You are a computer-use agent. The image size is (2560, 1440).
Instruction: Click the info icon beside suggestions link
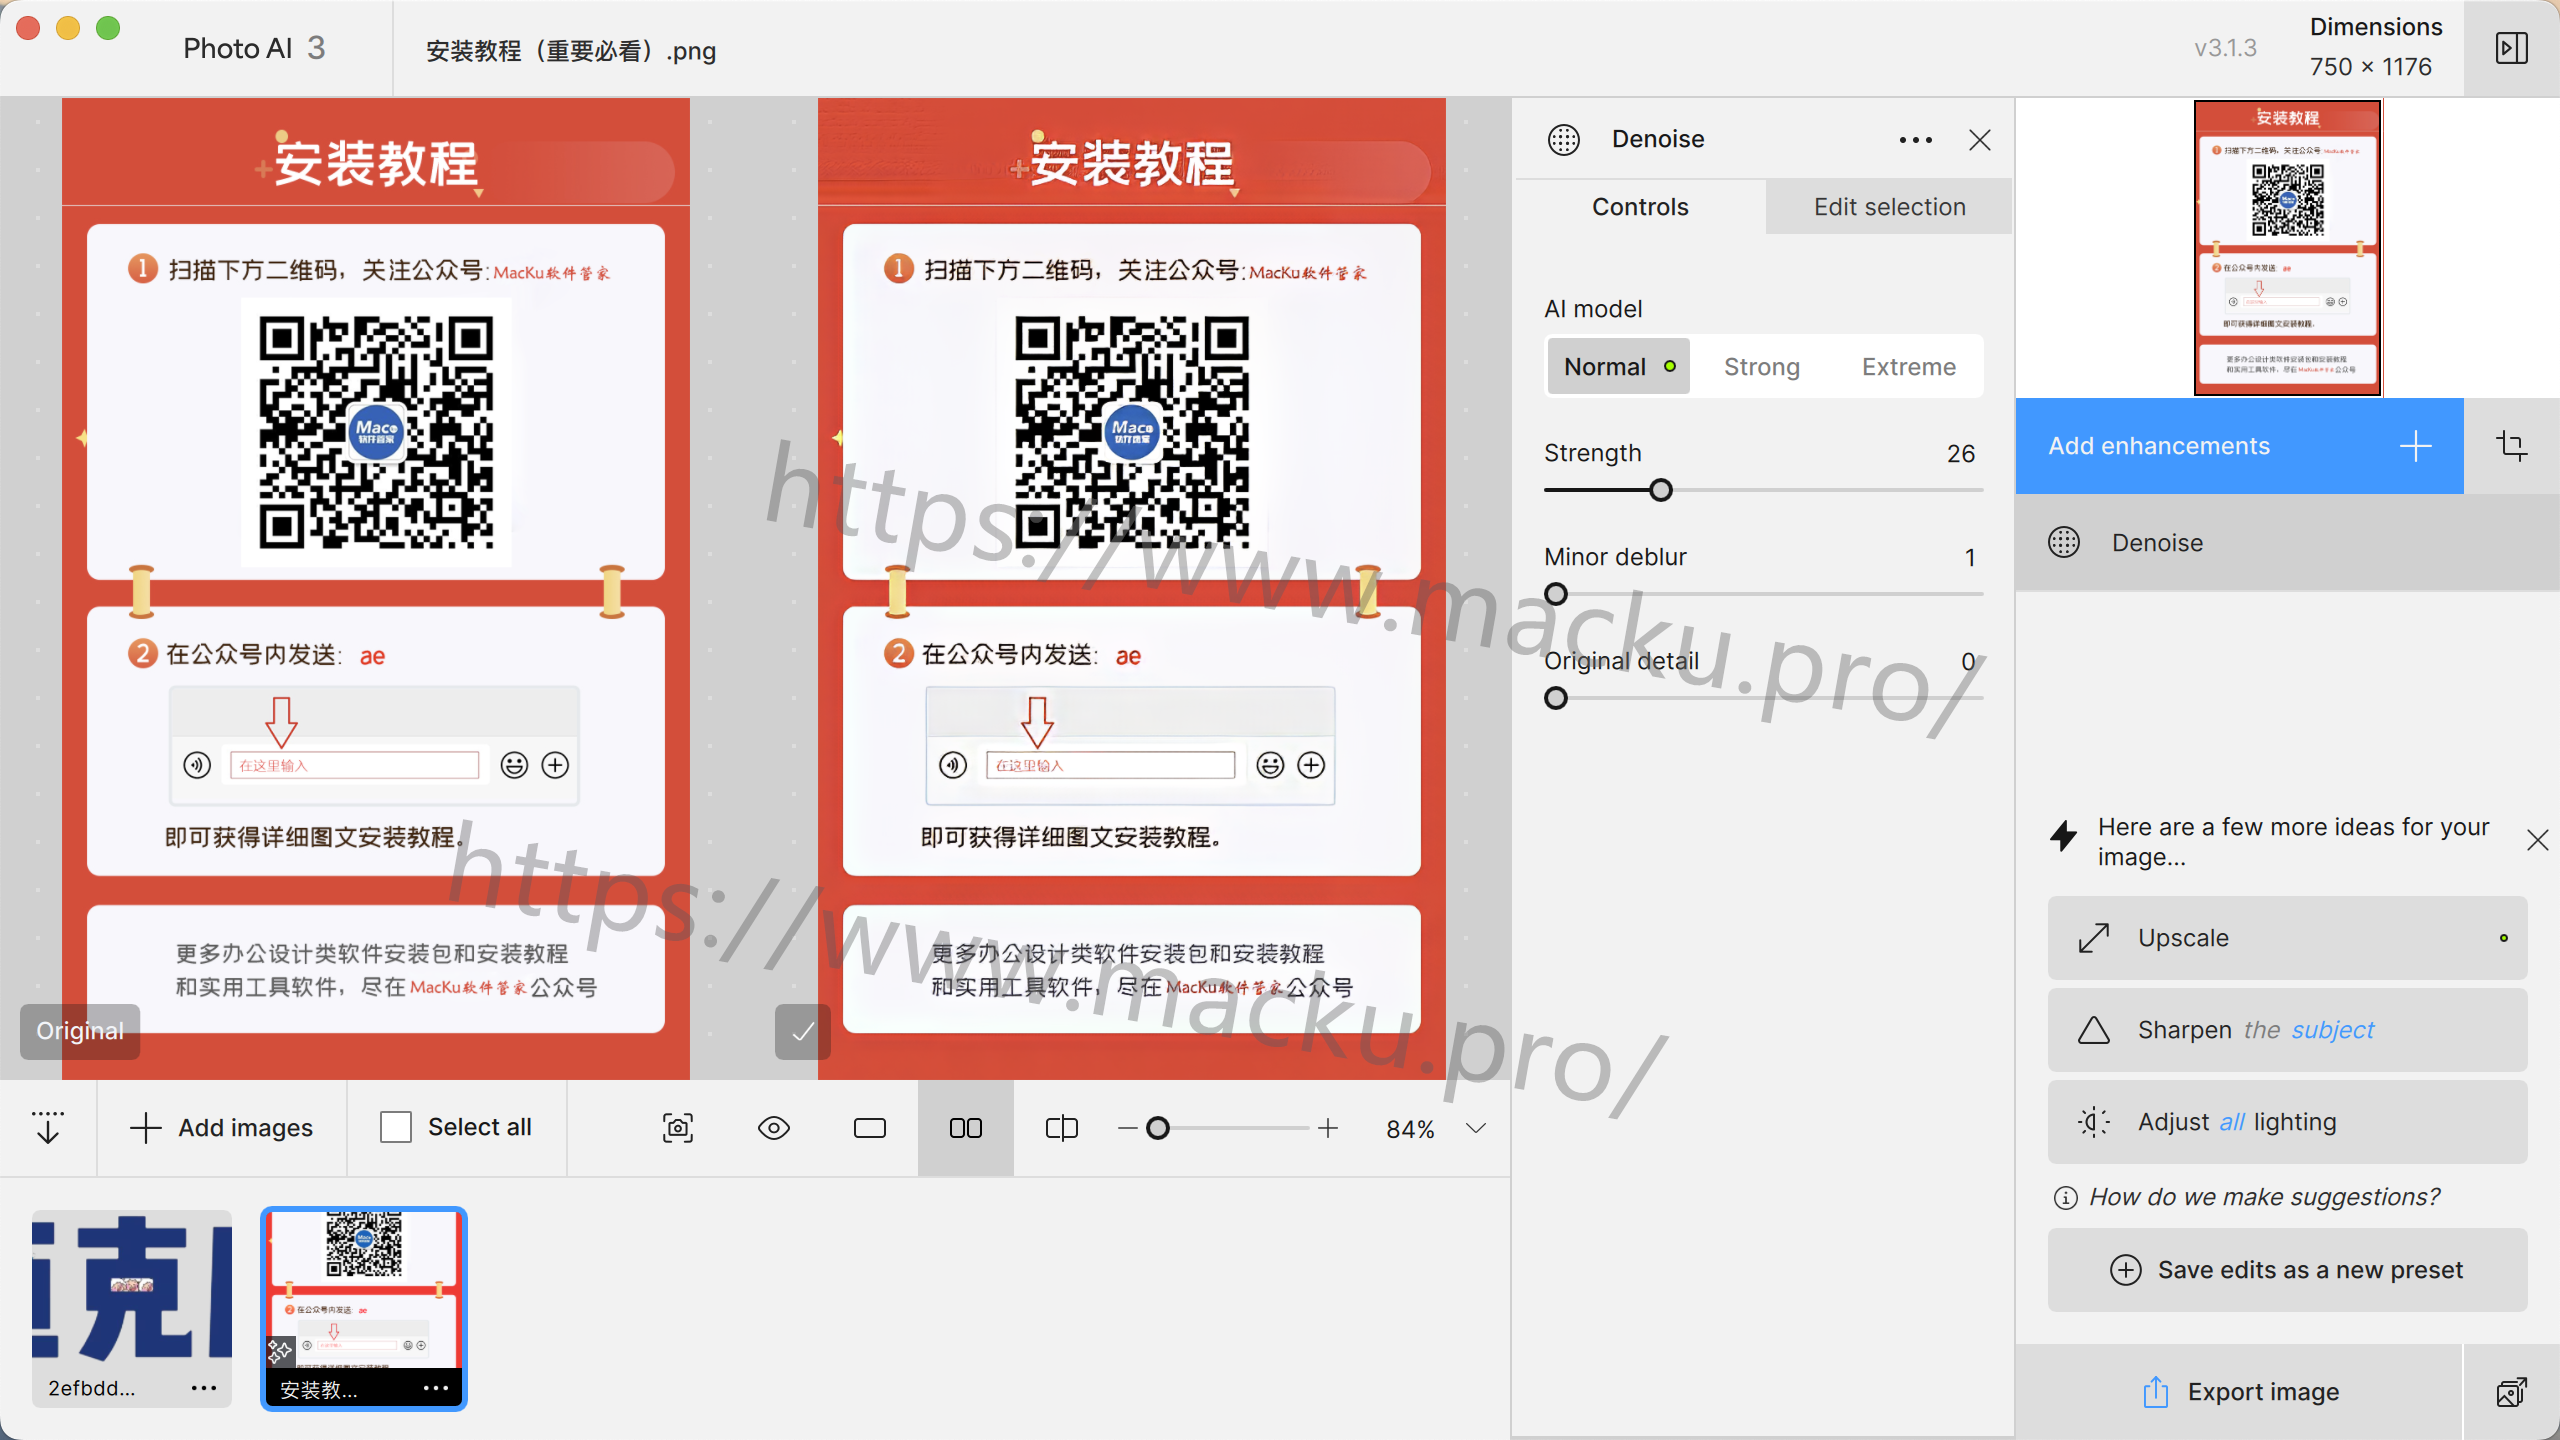pos(2065,1198)
